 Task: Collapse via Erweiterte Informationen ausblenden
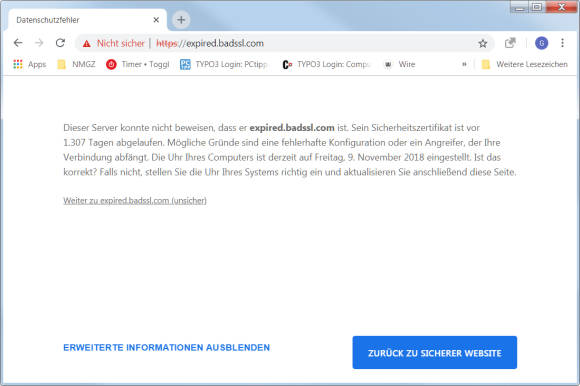[166, 348]
